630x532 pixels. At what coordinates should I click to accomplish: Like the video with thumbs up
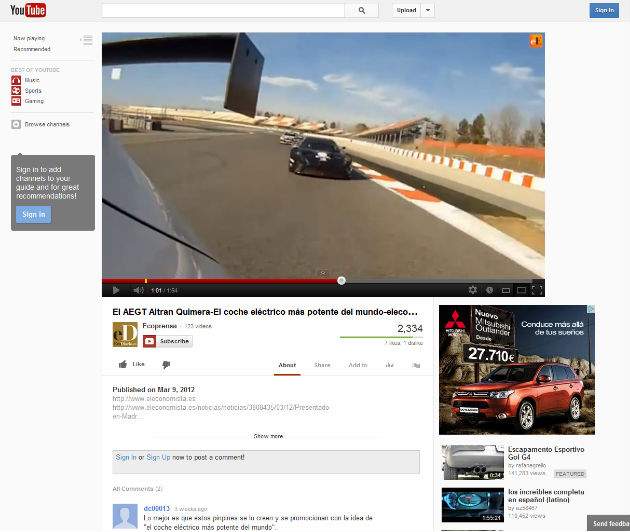pyautogui.click(x=131, y=364)
